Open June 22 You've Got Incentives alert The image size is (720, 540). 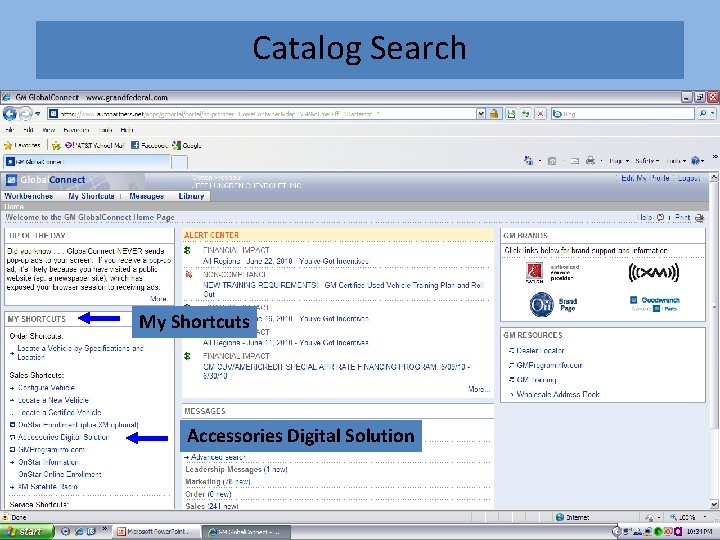pos(286,261)
